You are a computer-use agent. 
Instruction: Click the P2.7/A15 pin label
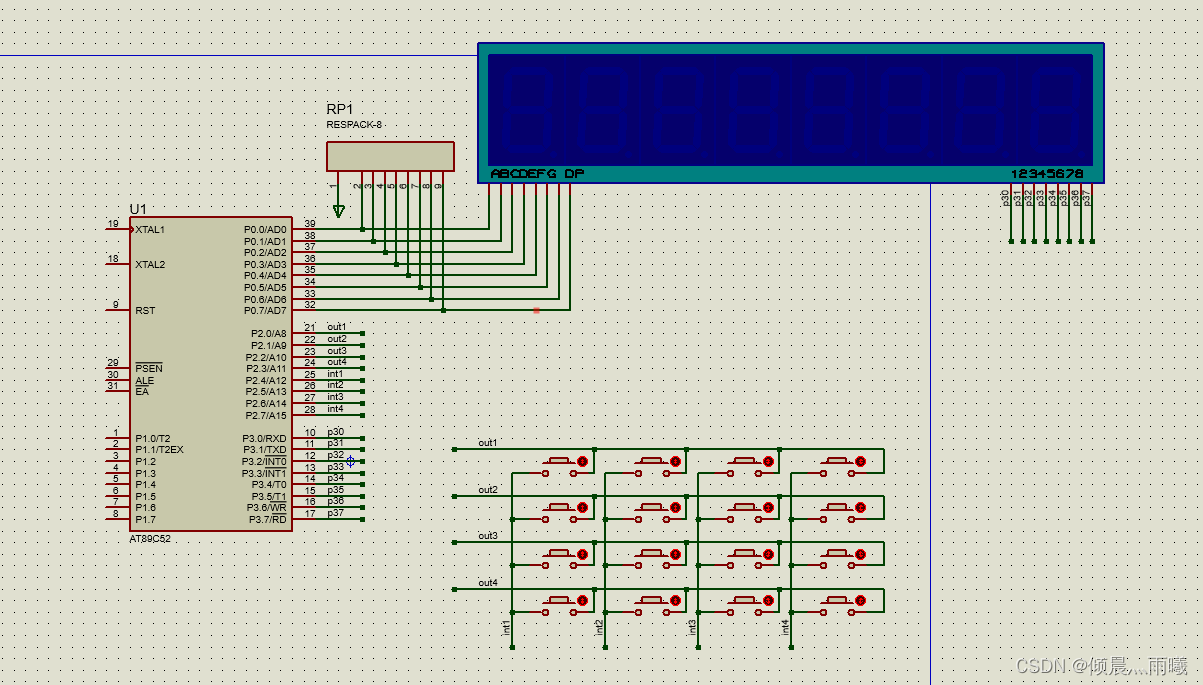pos(266,415)
